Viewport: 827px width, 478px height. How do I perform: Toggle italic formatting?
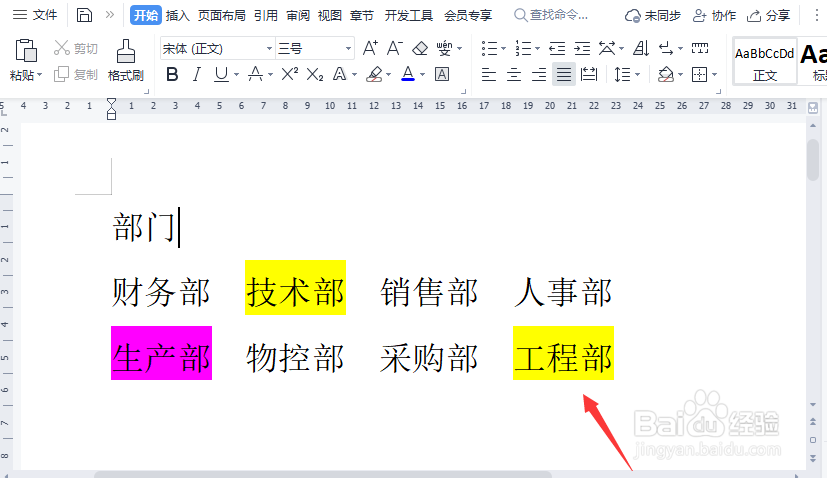[197, 74]
